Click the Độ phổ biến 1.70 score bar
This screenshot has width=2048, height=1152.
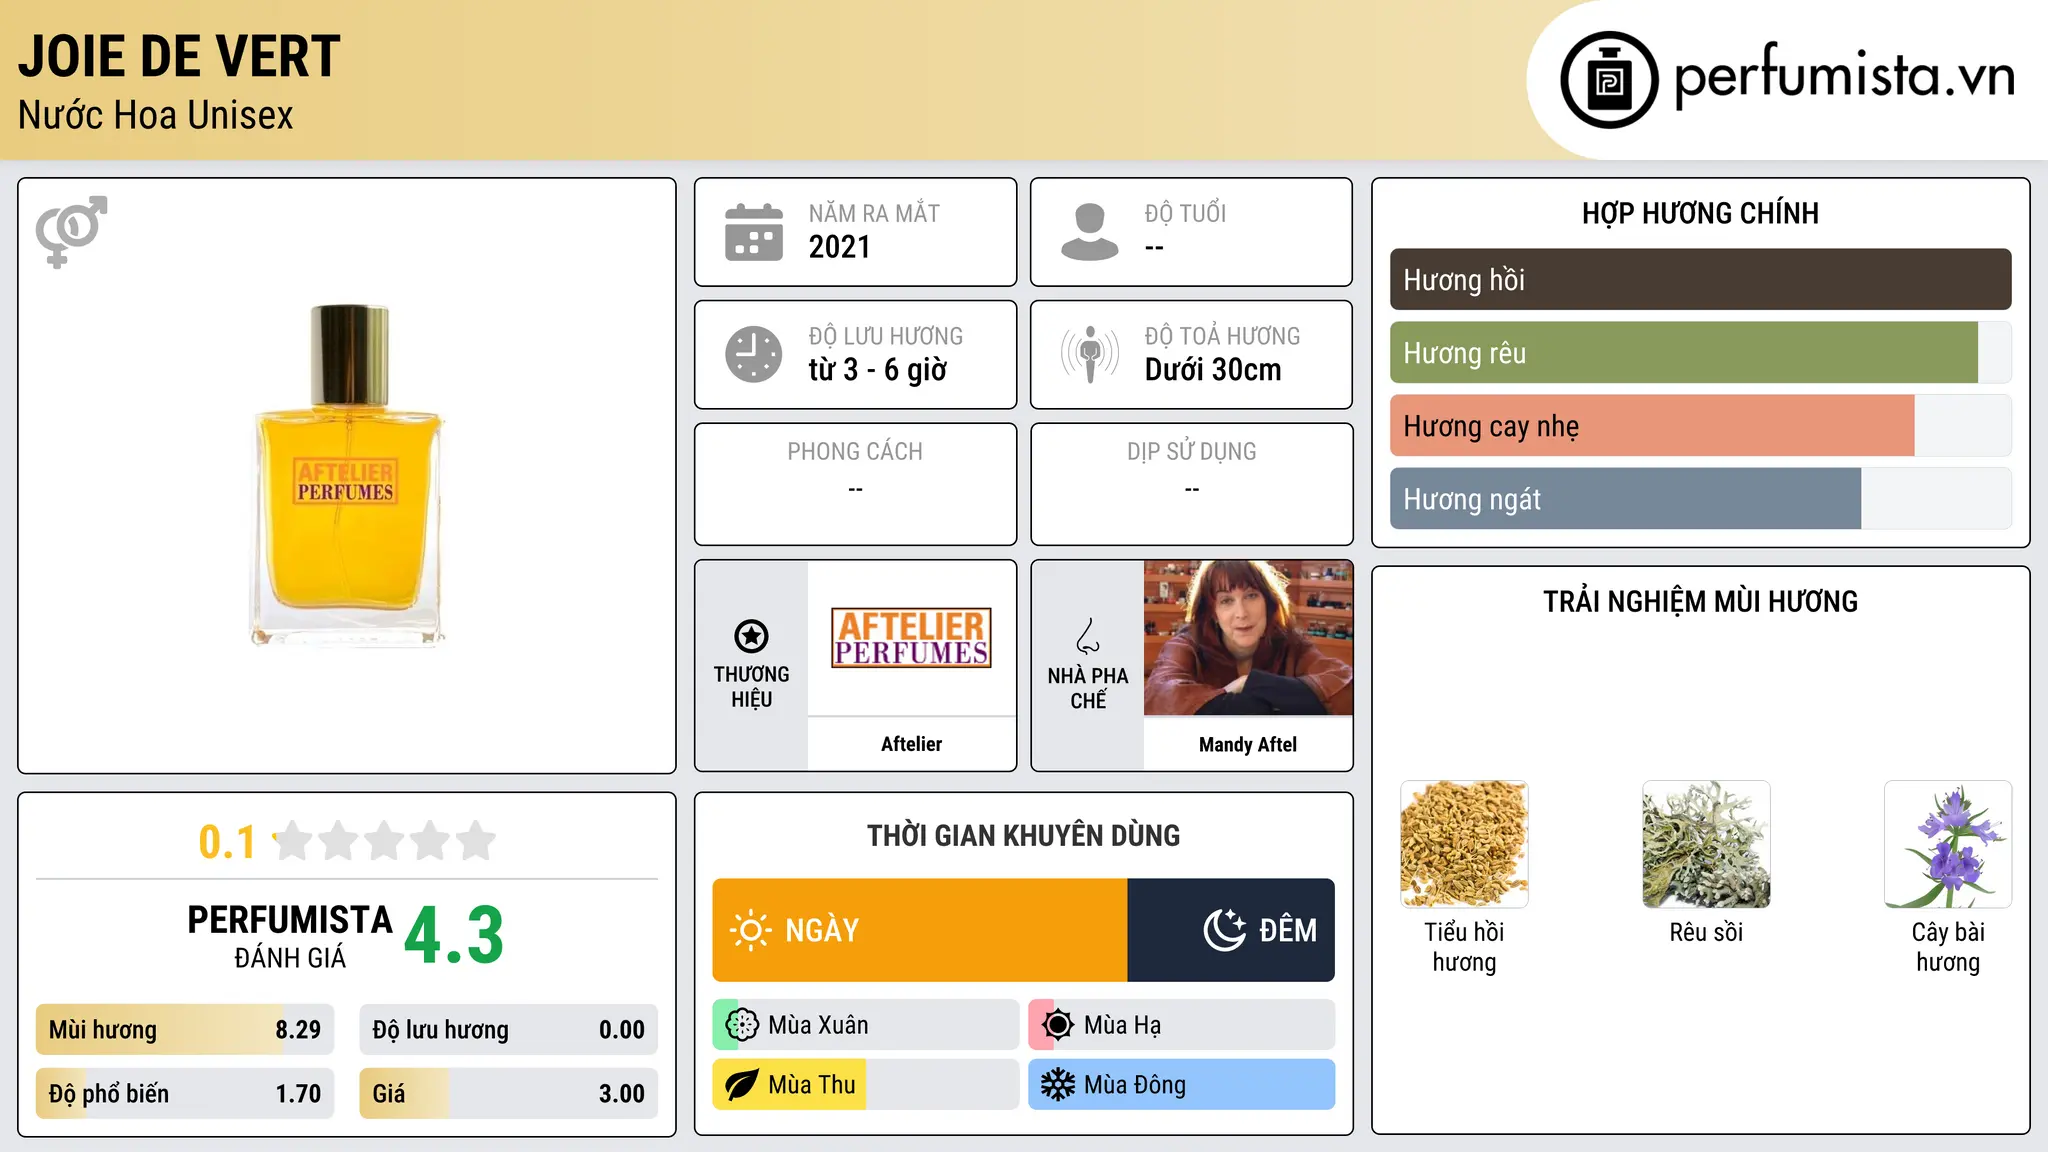pos(185,1093)
